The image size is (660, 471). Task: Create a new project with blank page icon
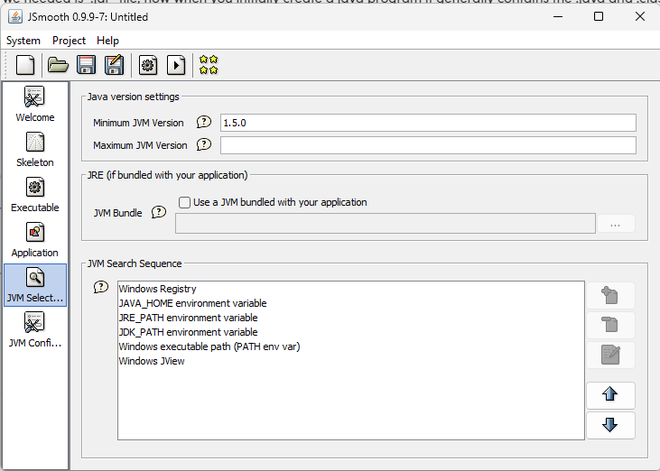[25, 65]
